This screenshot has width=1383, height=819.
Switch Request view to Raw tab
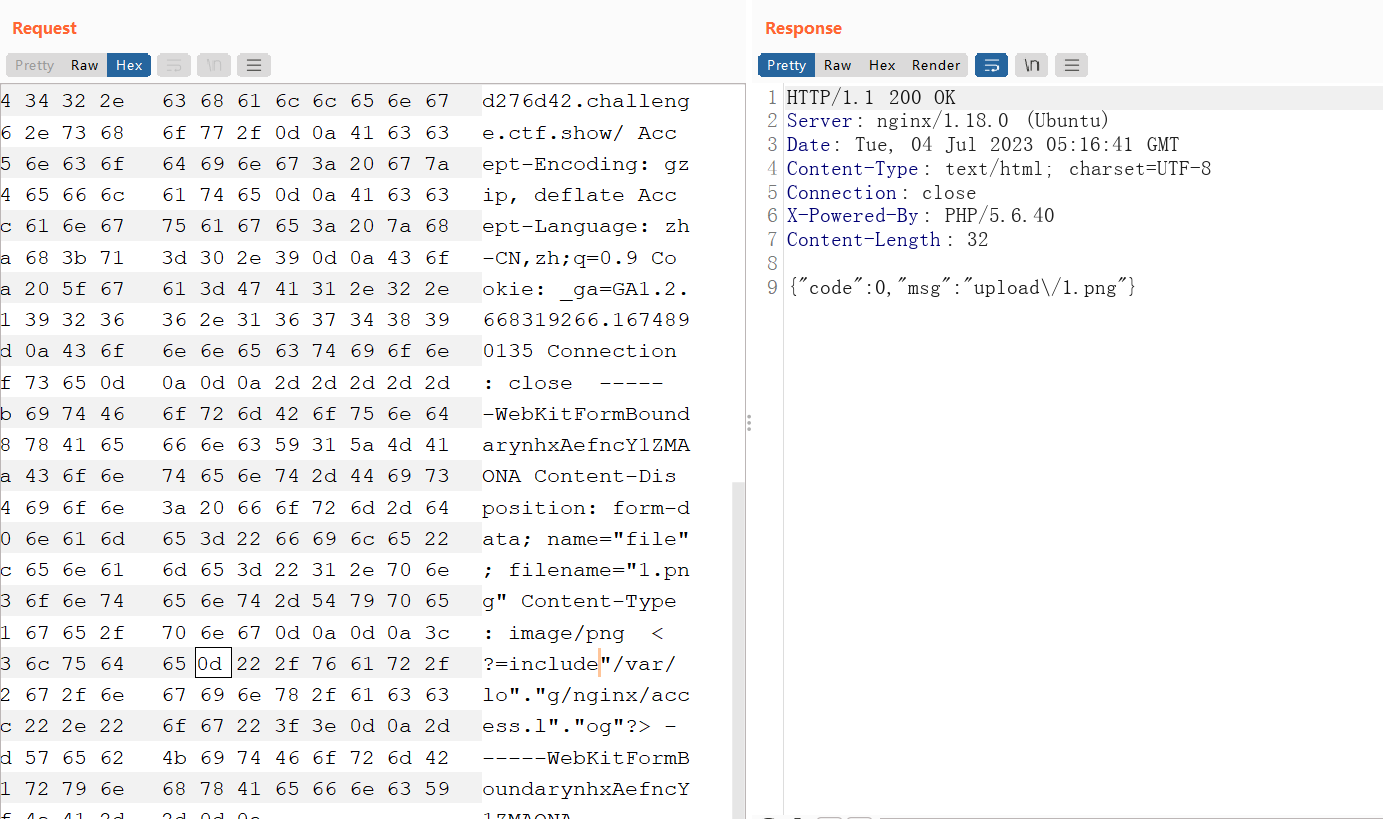tap(84, 65)
